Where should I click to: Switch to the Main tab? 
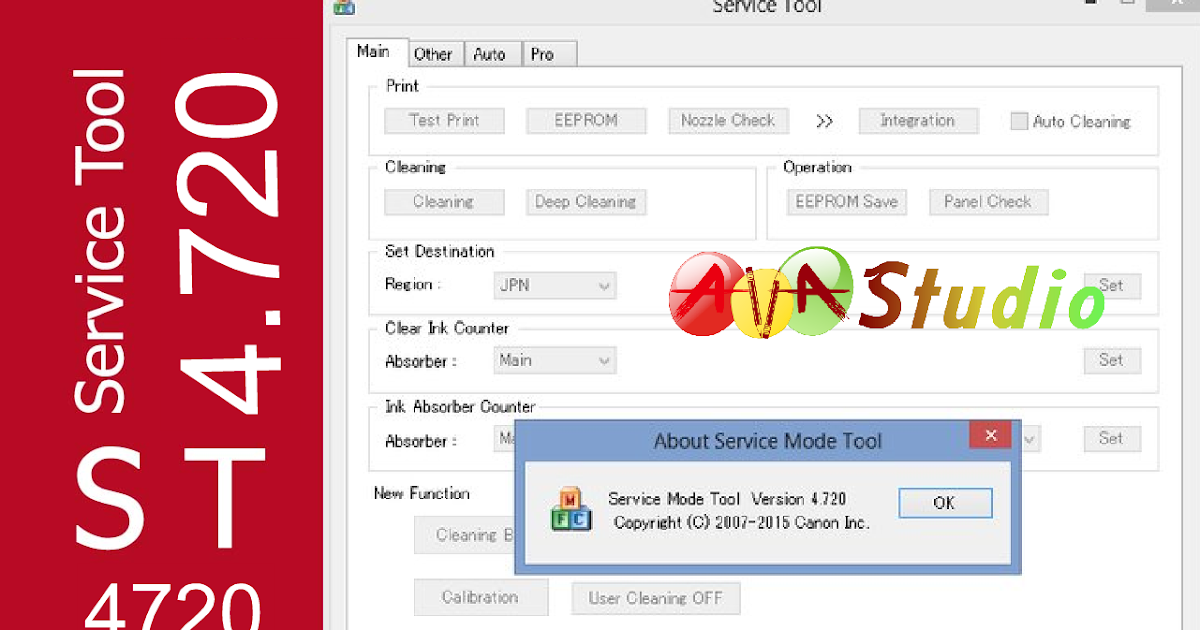pyautogui.click(x=374, y=52)
